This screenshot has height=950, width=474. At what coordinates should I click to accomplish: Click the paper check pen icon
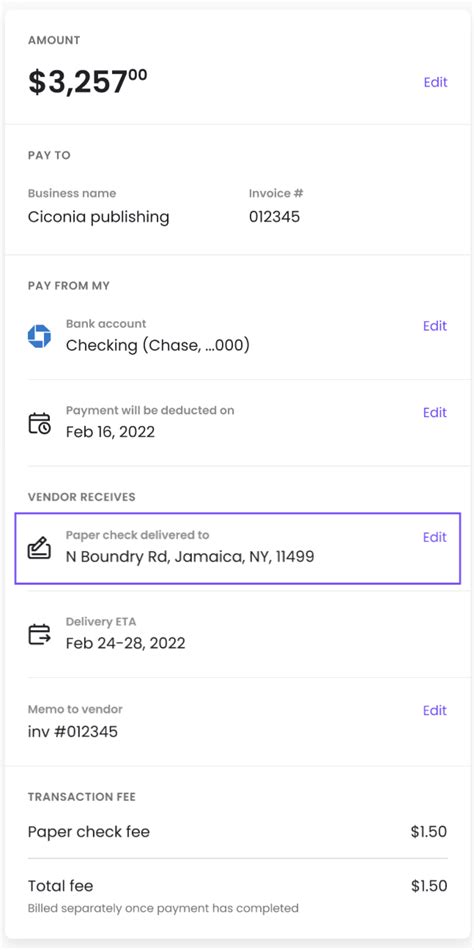click(x=40, y=548)
